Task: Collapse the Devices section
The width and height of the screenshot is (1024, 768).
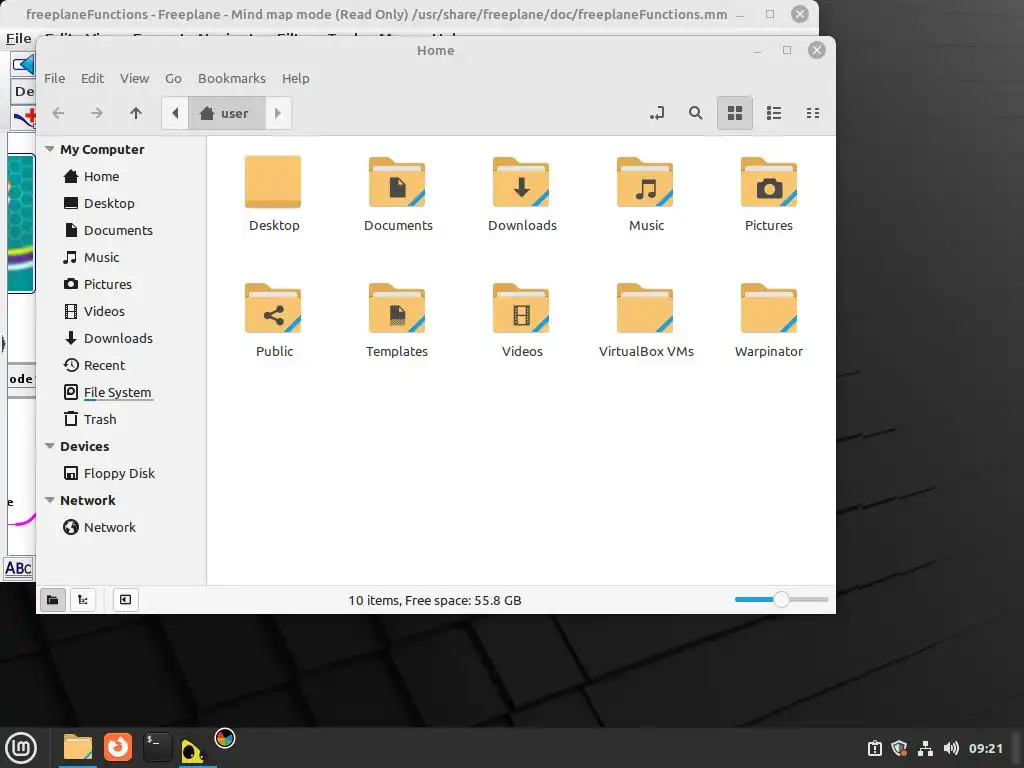Action: click(x=49, y=446)
